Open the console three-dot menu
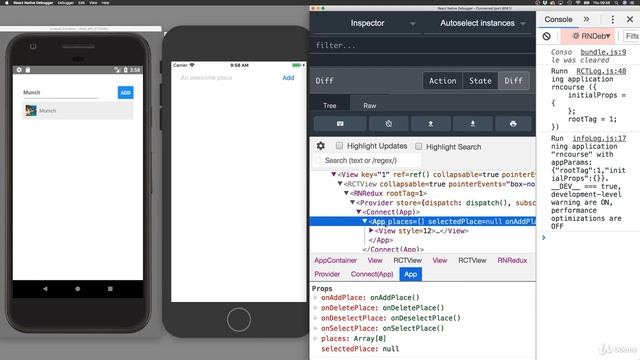This screenshot has height=360, width=640. coord(612,19)
